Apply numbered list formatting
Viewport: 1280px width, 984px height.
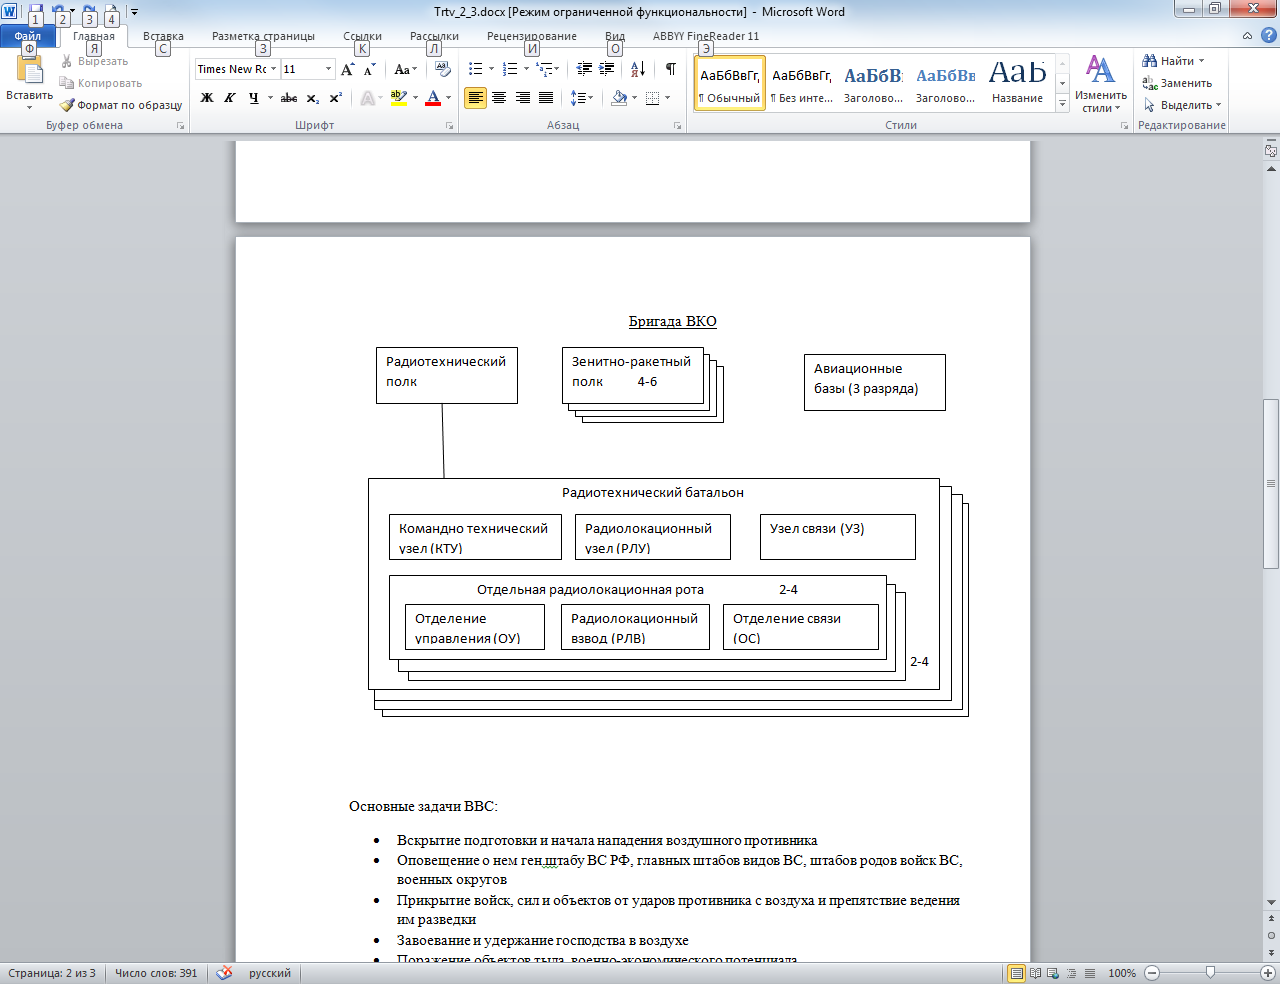[510, 69]
